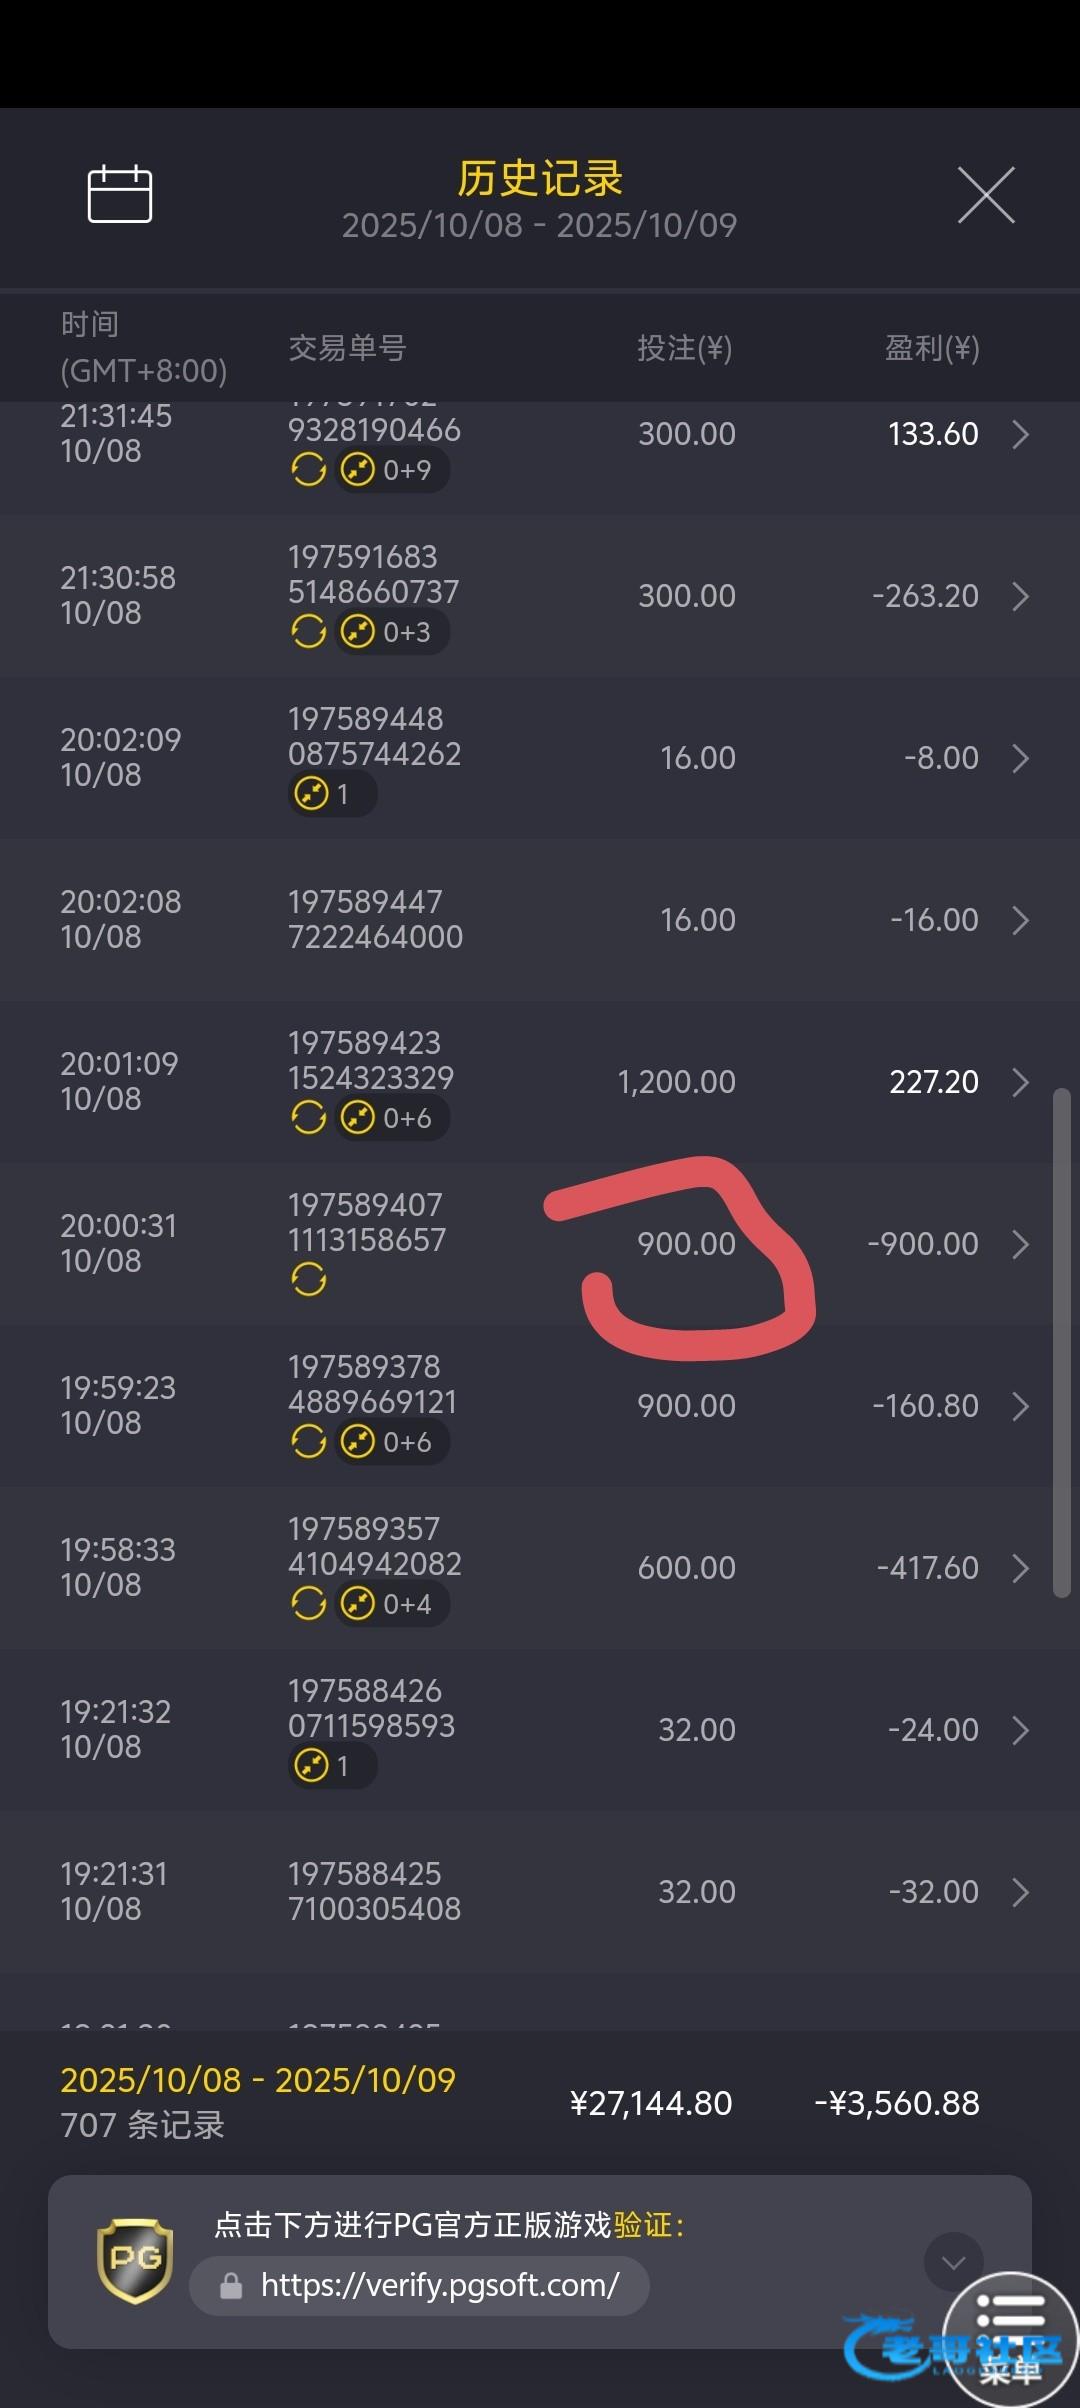Expand details for the -263.20 record
Image resolution: width=1080 pixels, height=2408 pixels.
(x=1020, y=597)
